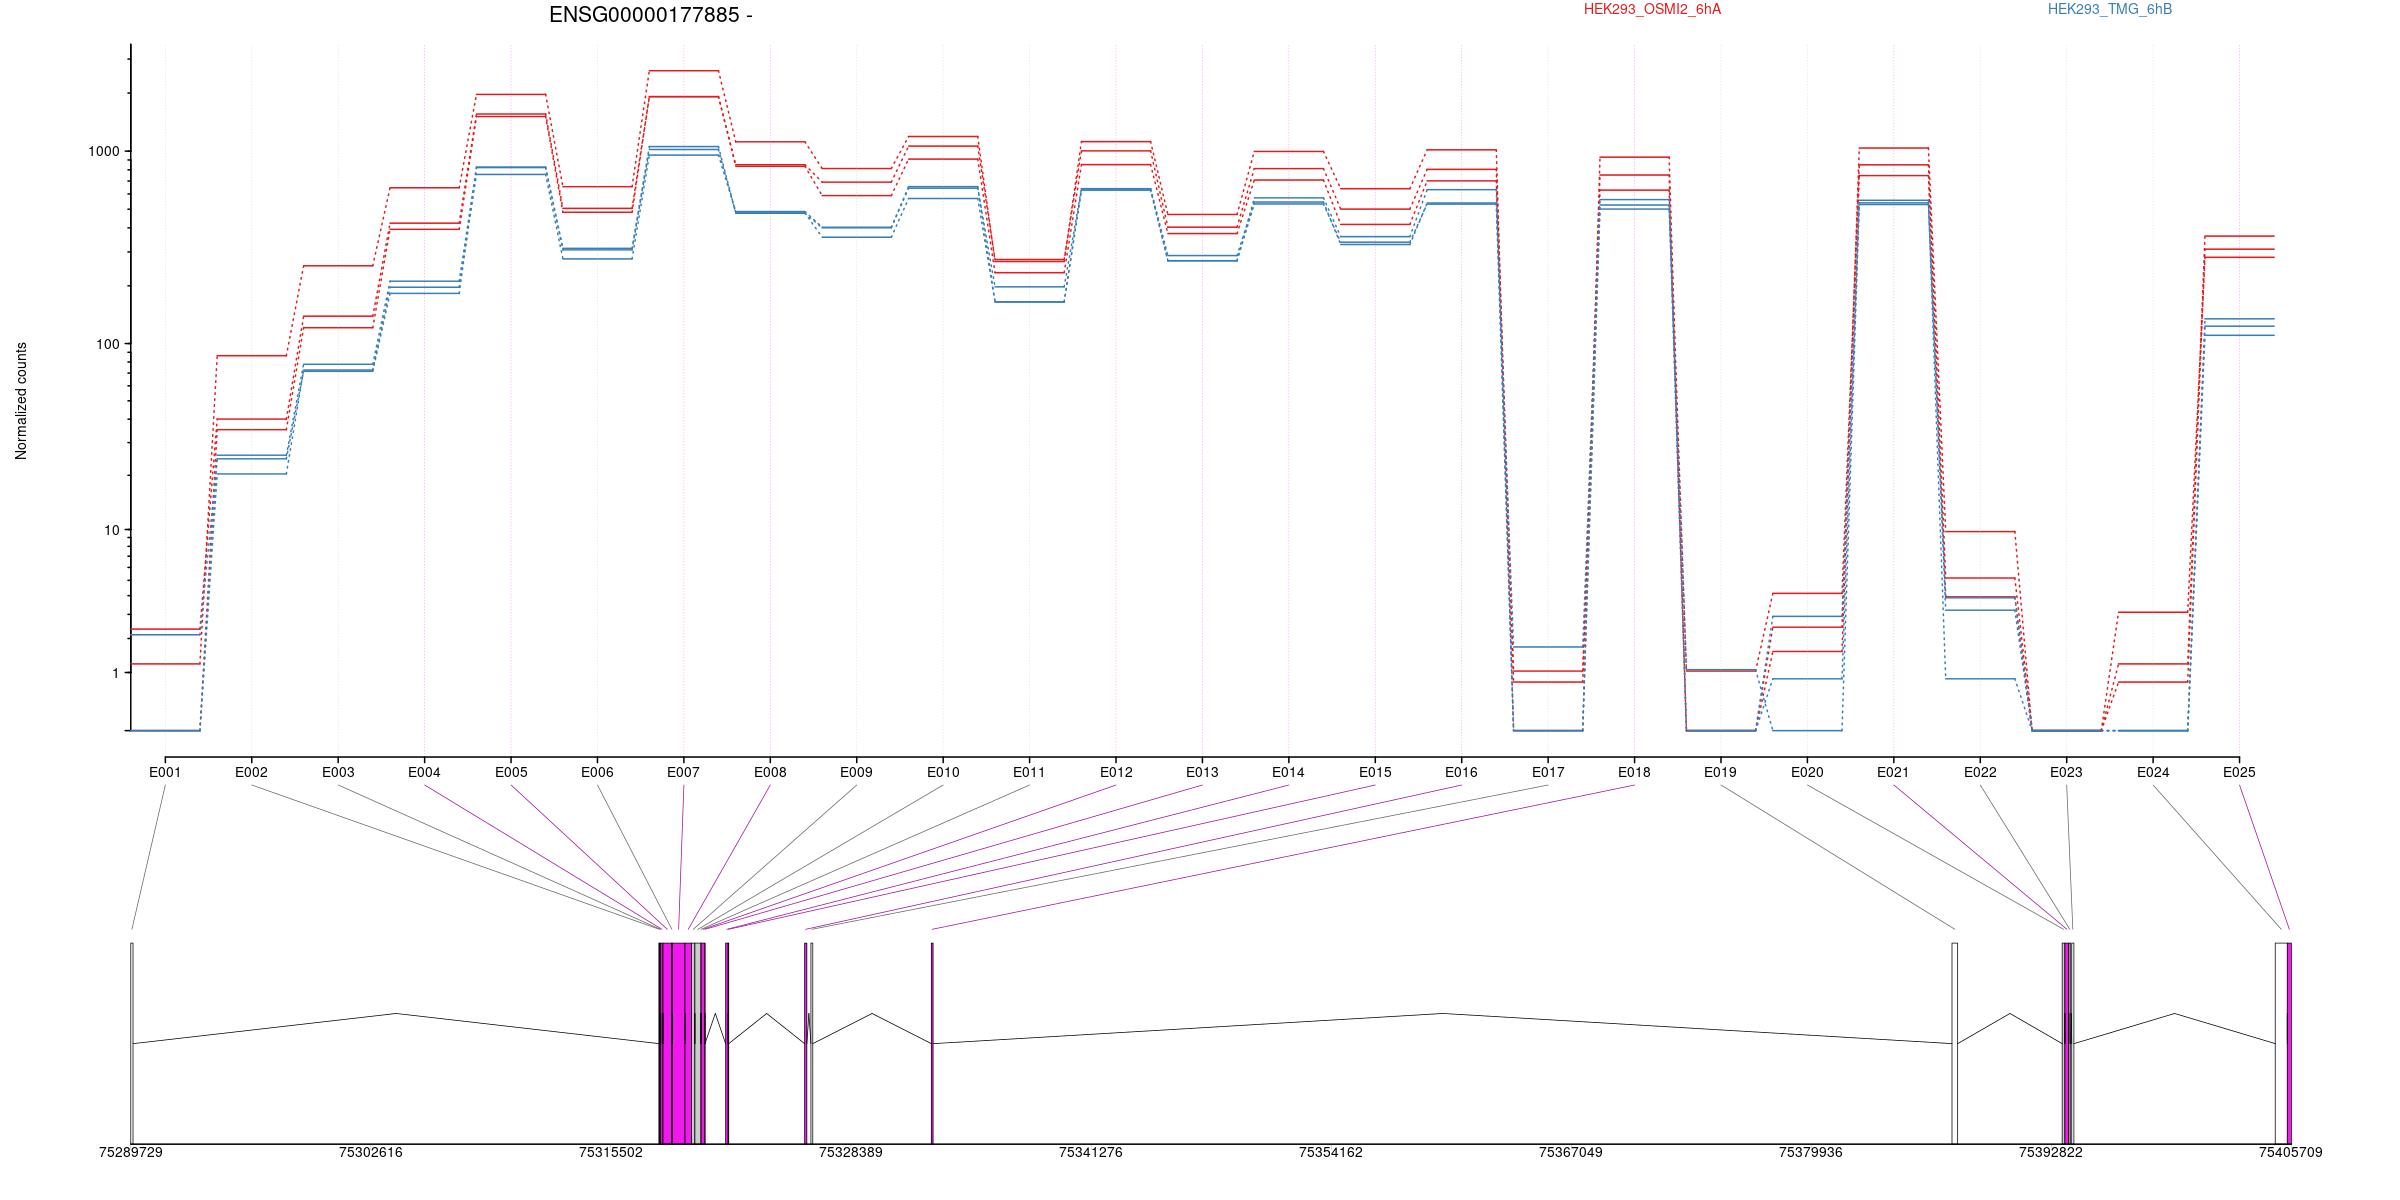Click the exon label E015
This screenshot has width=2400, height=1200.
pos(1375,772)
